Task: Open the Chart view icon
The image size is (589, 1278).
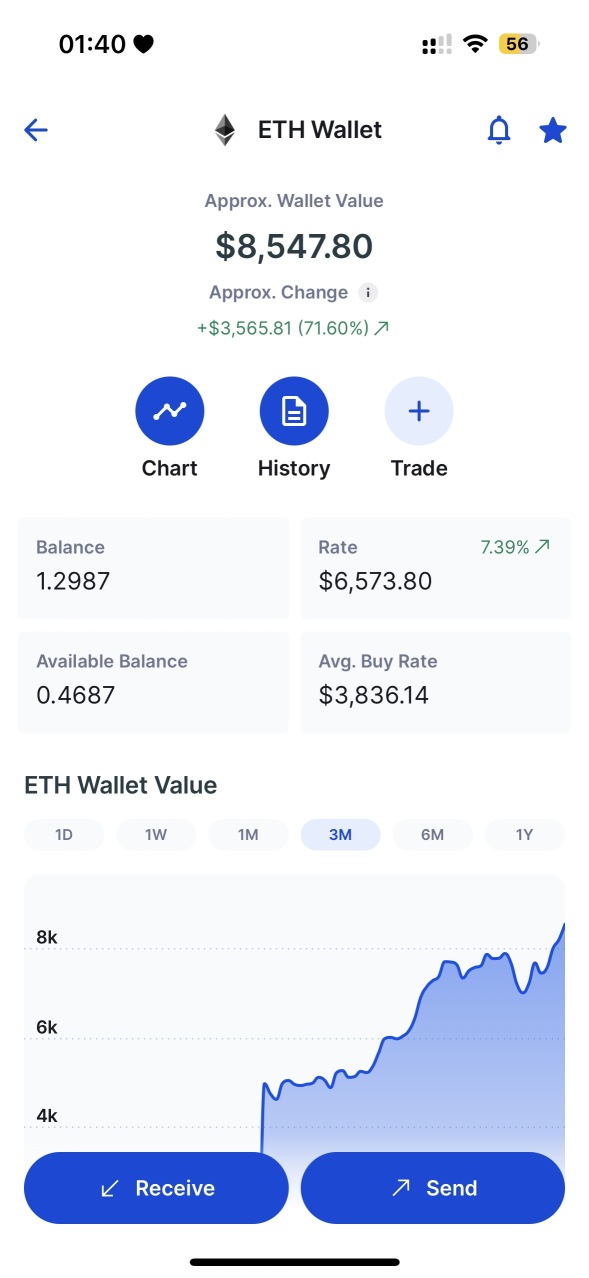Action: pos(170,411)
